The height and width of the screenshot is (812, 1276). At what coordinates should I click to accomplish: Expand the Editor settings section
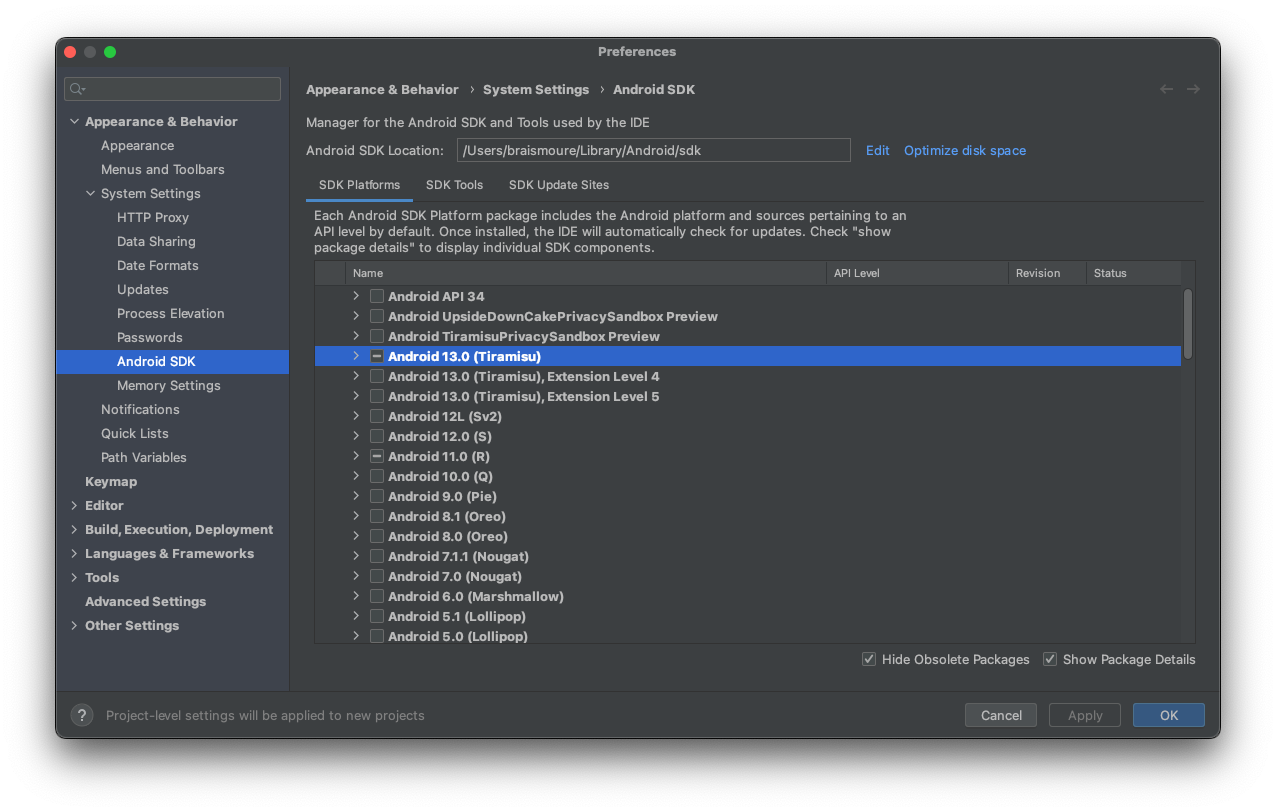point(74,505)
